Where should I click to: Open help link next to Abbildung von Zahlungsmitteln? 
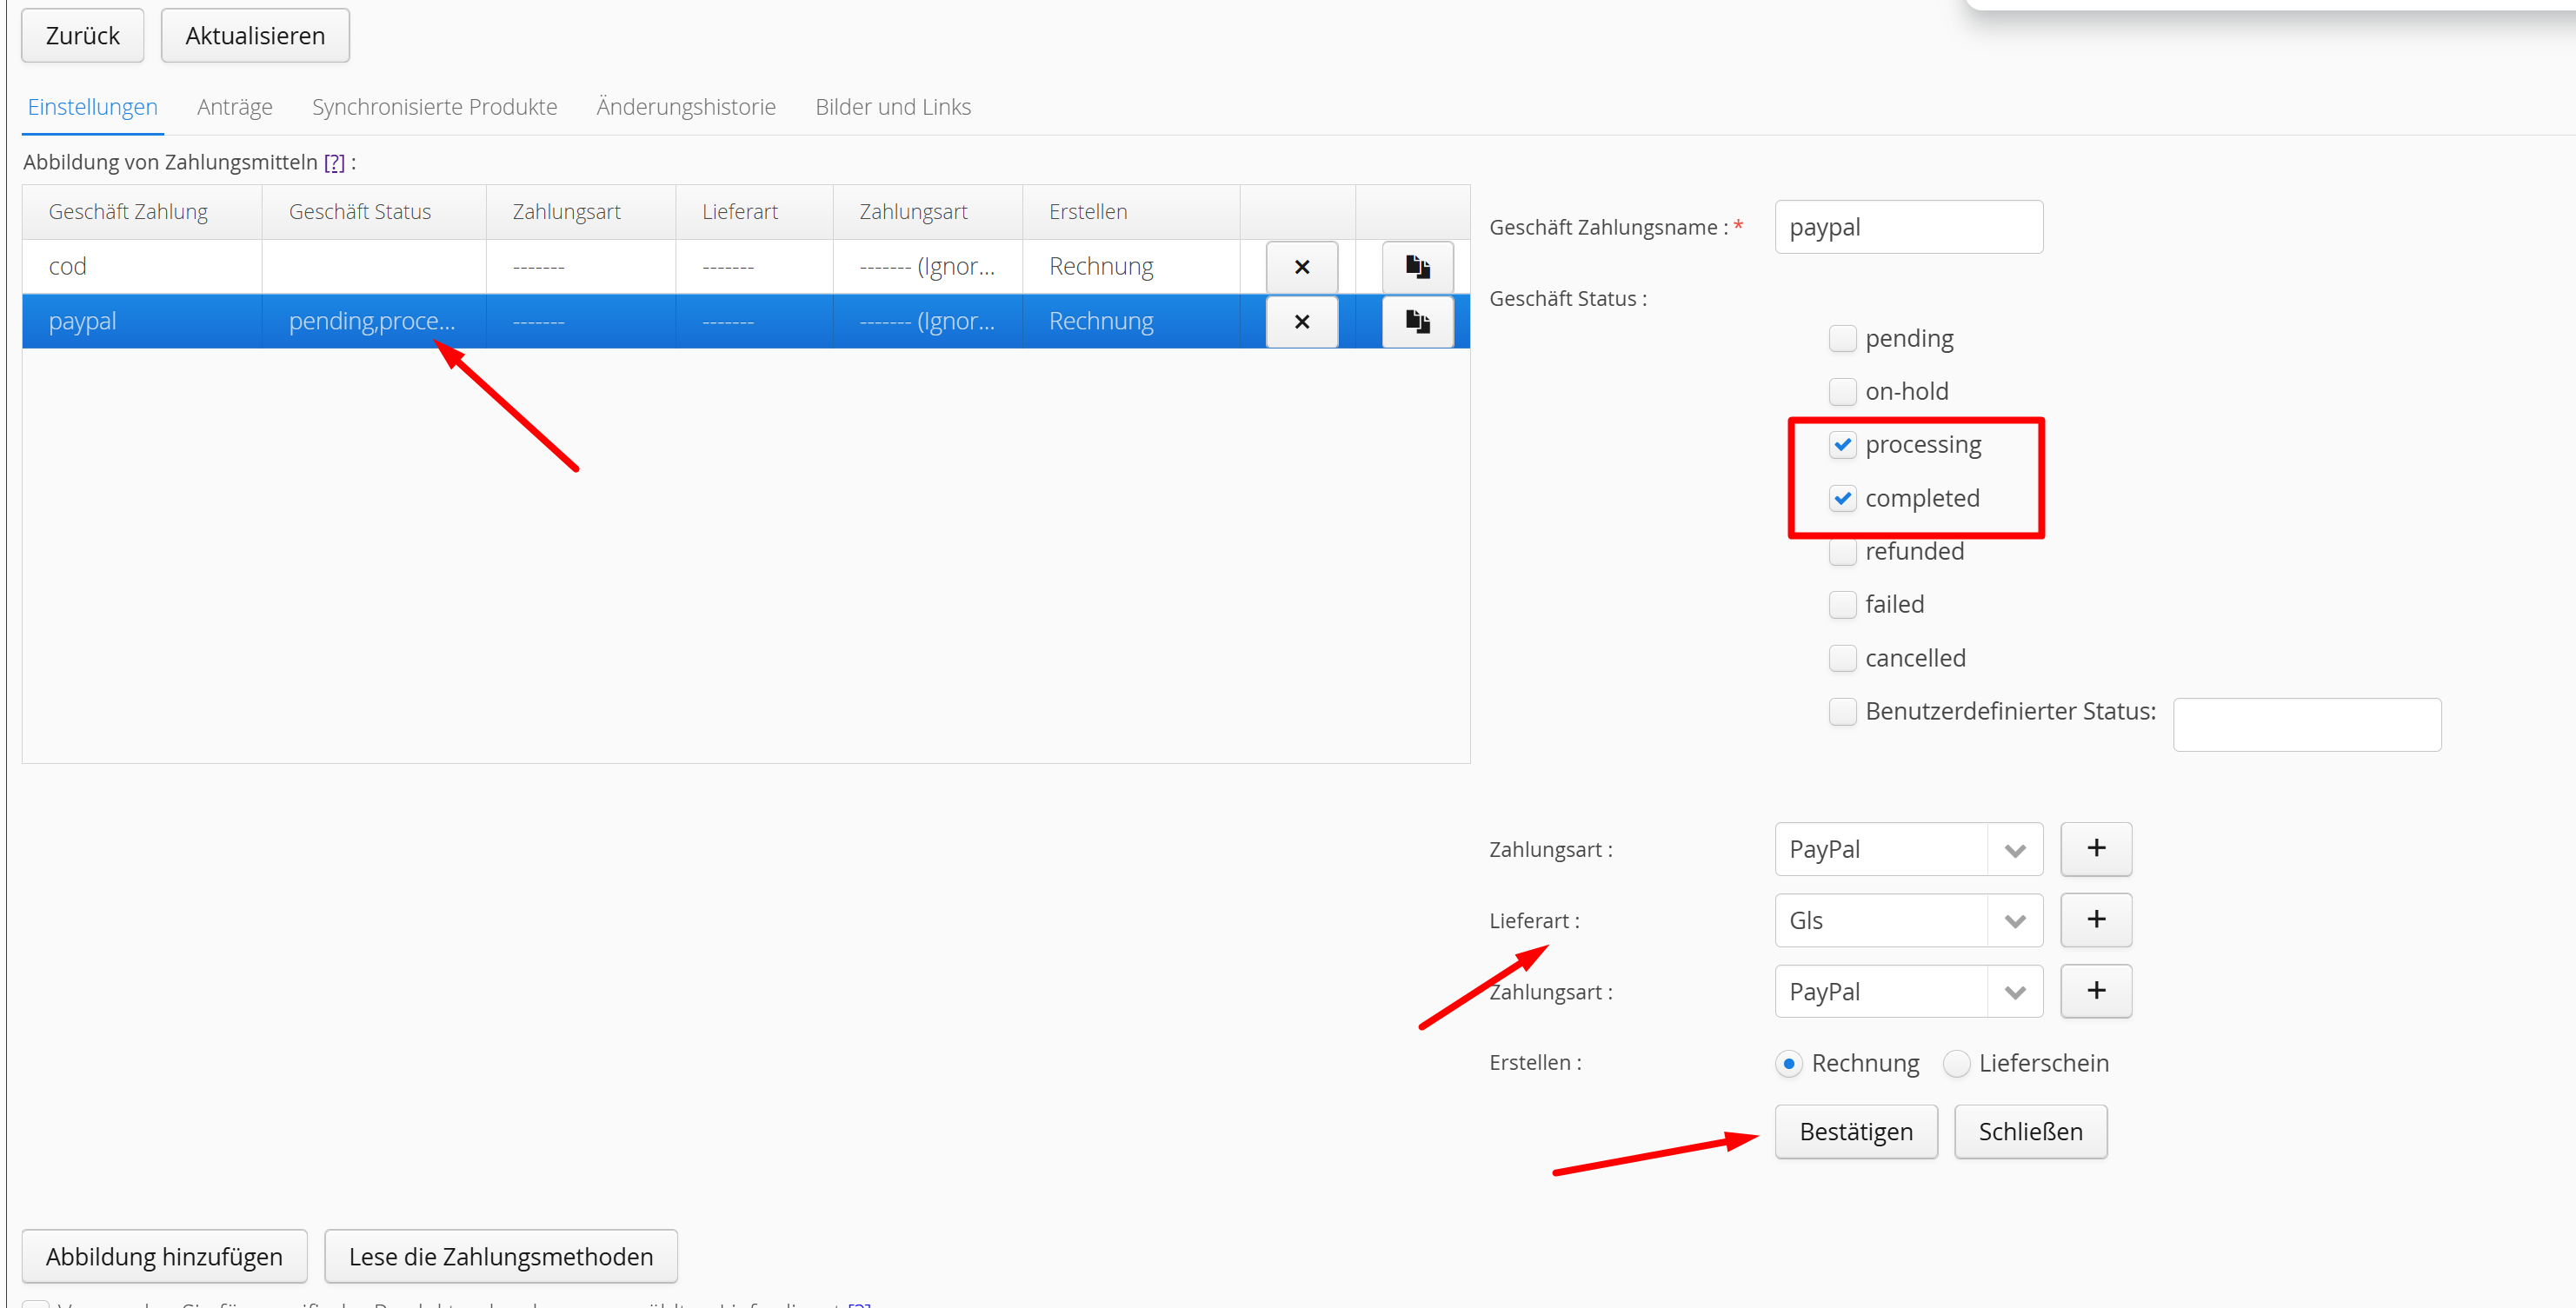(334, 163)
